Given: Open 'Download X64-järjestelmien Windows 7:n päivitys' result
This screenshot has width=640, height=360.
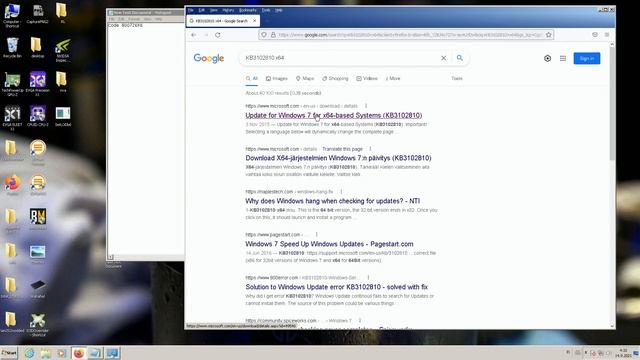Looking at the screenshot, I should coord(338,158).
